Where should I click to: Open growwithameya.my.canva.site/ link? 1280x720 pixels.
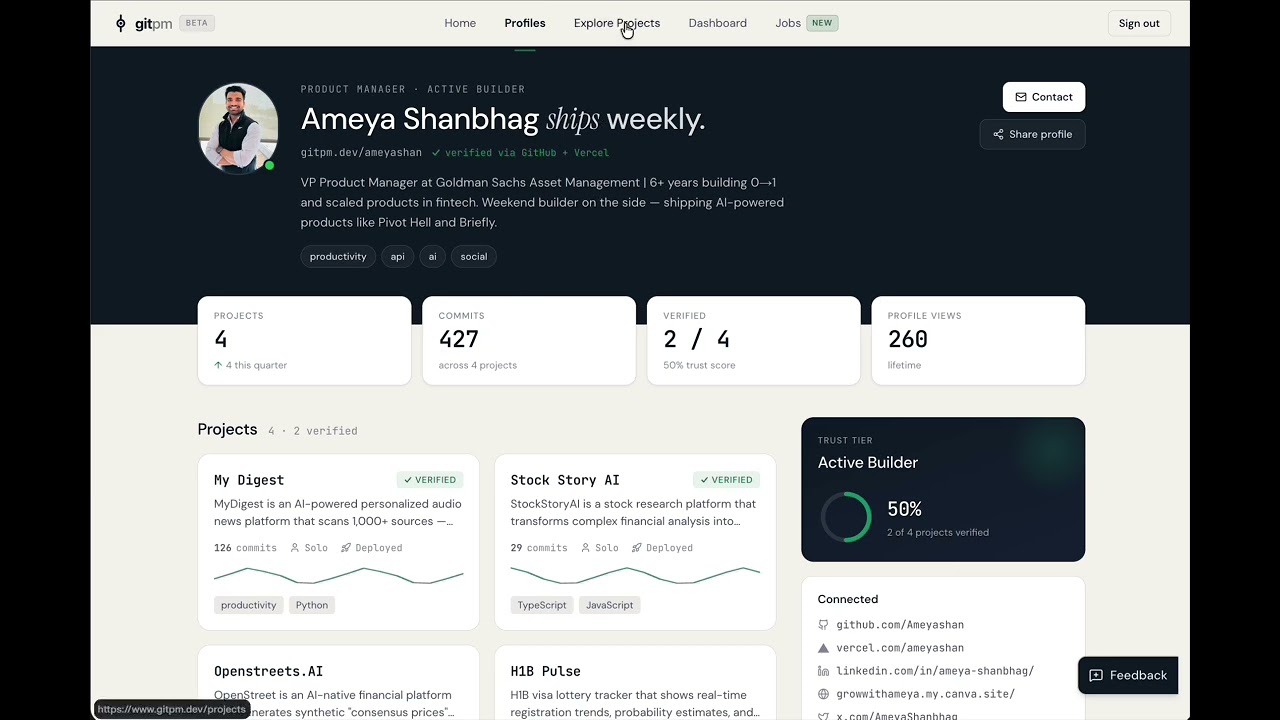pos(925,694)
